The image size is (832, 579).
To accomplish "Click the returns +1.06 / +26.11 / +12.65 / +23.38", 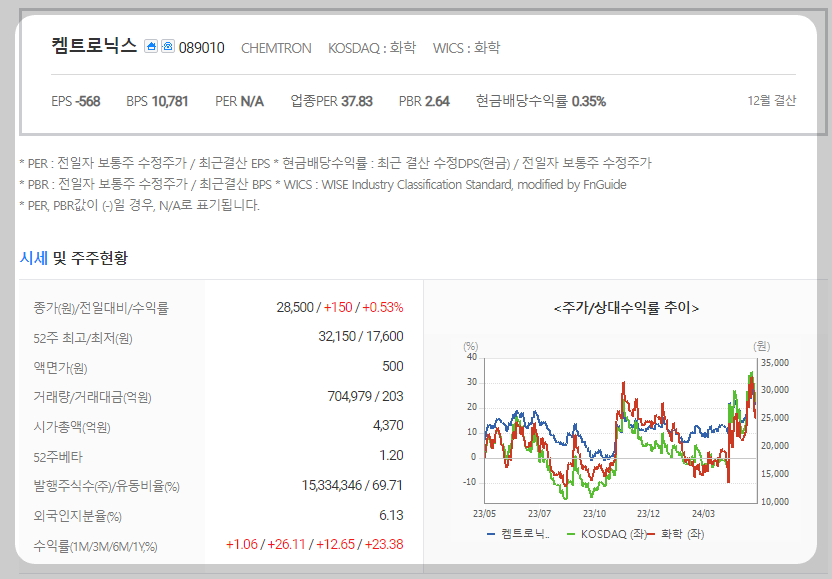I will [x=314, y=545].
